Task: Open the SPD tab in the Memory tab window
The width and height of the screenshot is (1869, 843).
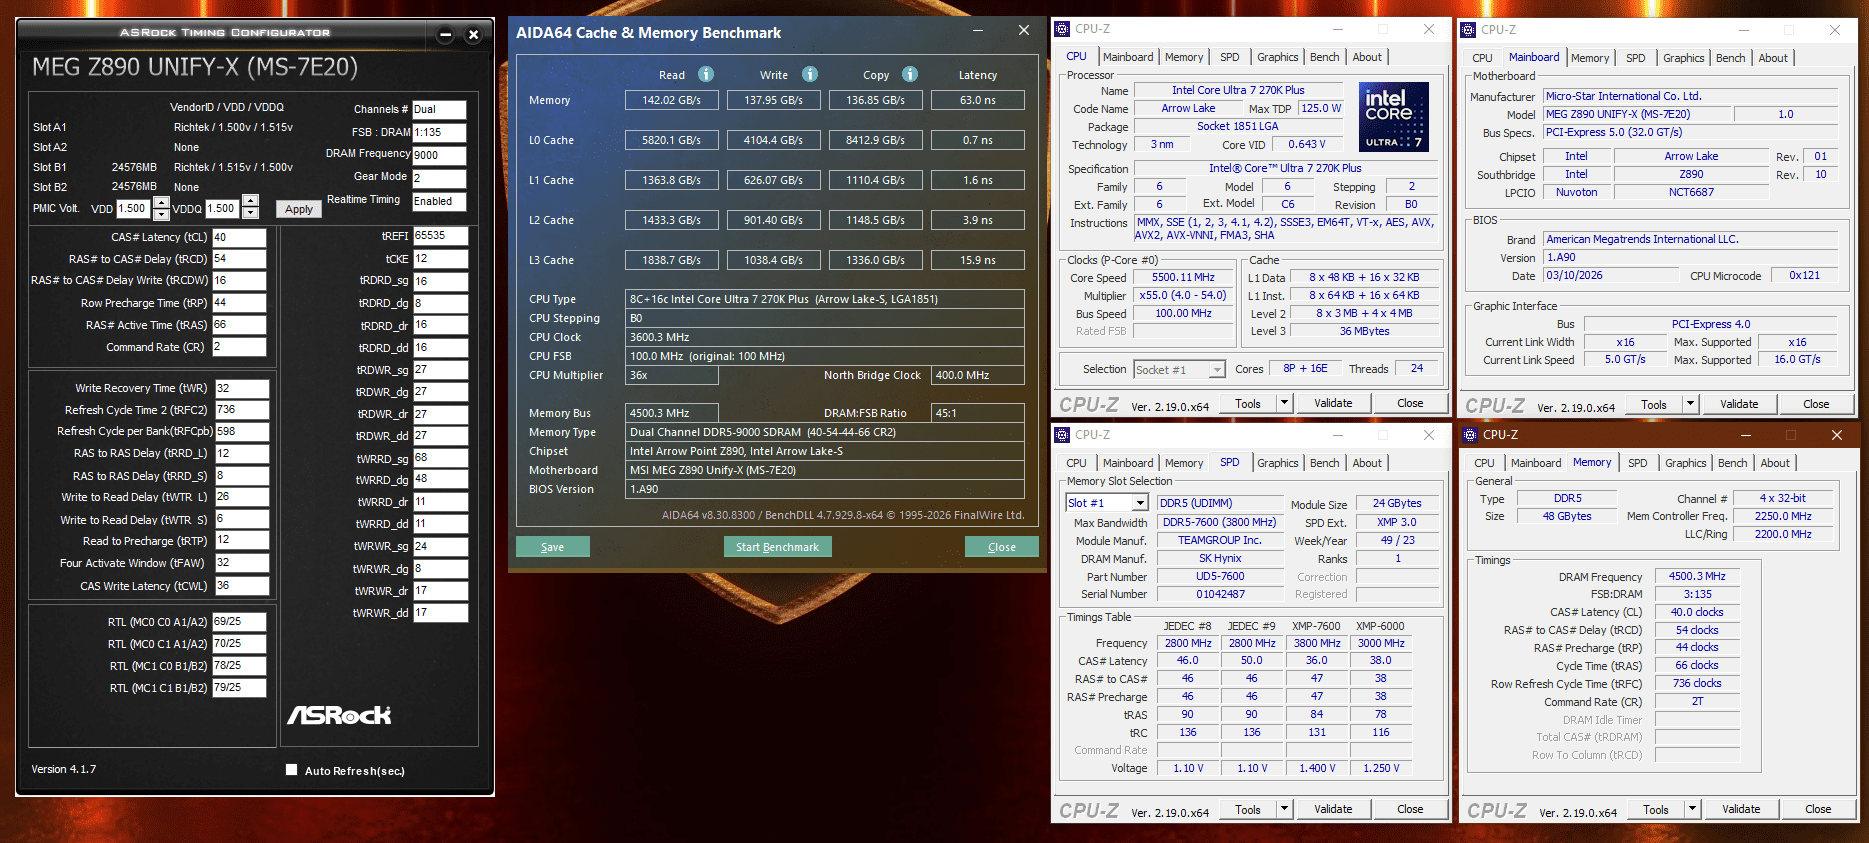Action: point(1637,463)
